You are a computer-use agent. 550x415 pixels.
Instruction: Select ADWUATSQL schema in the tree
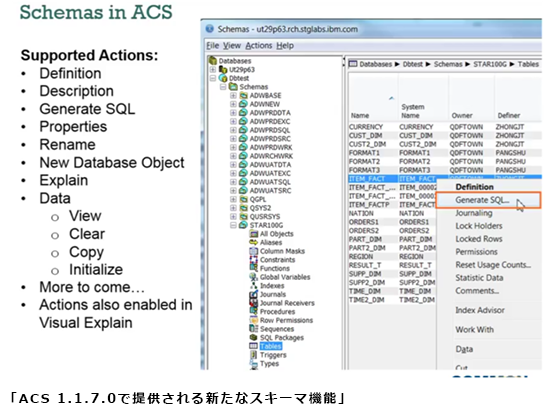click(270, 182)
